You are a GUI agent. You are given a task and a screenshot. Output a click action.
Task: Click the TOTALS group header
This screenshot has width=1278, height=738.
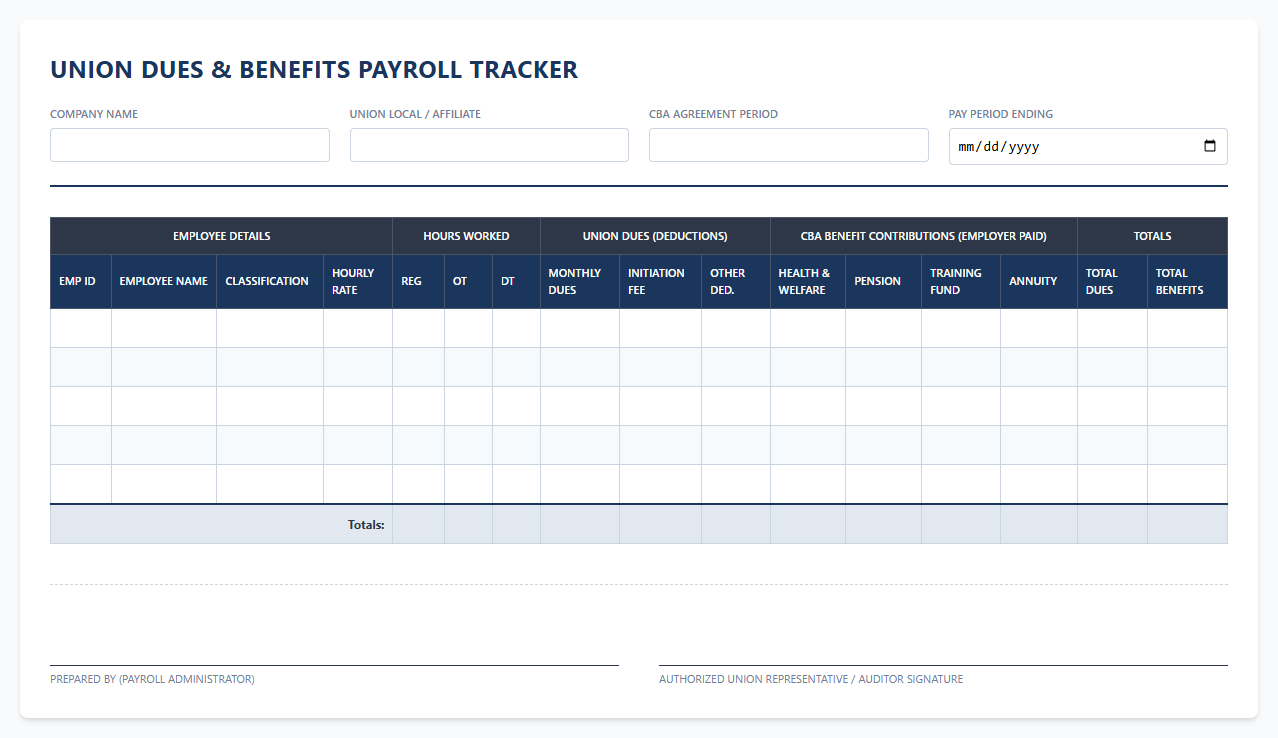(x=1153, y=236)
